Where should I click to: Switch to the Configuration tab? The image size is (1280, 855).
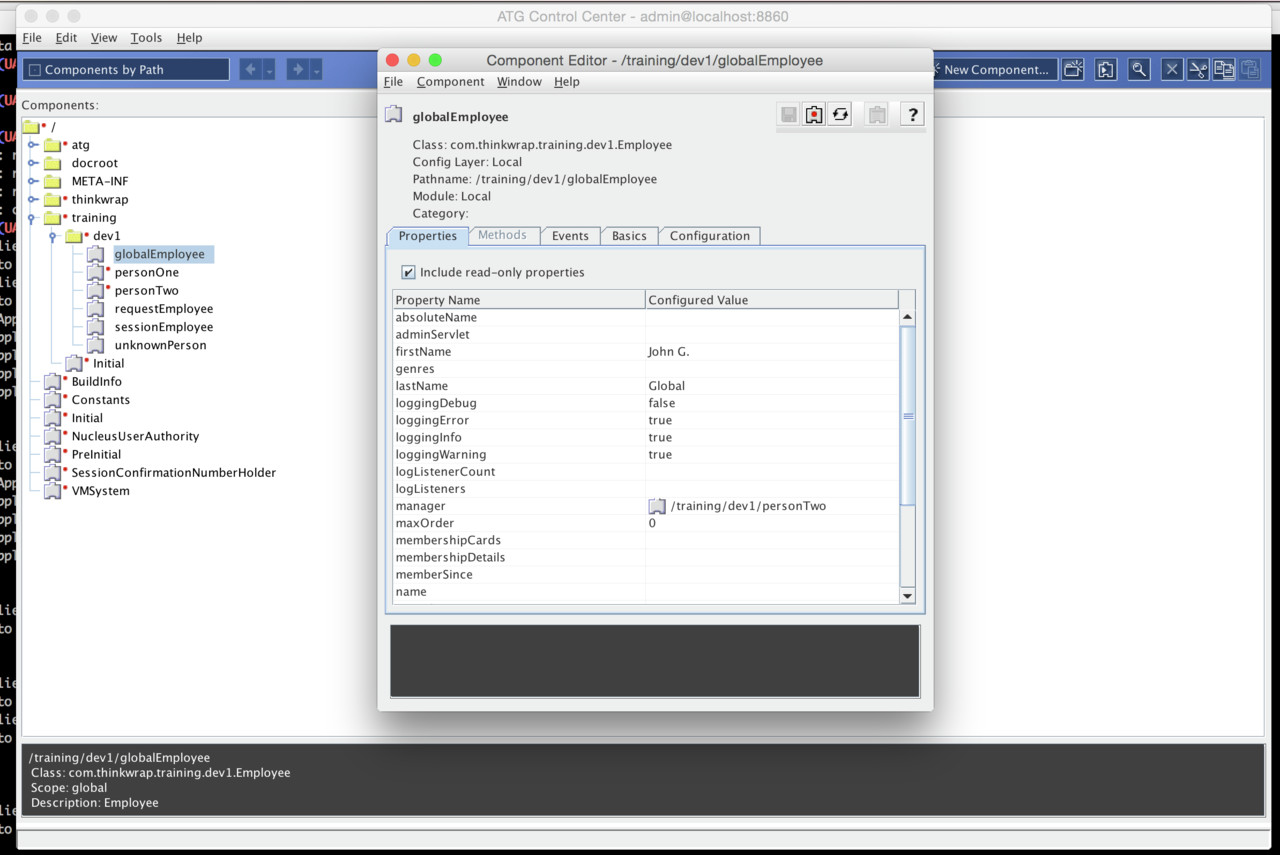pos(710,236)
